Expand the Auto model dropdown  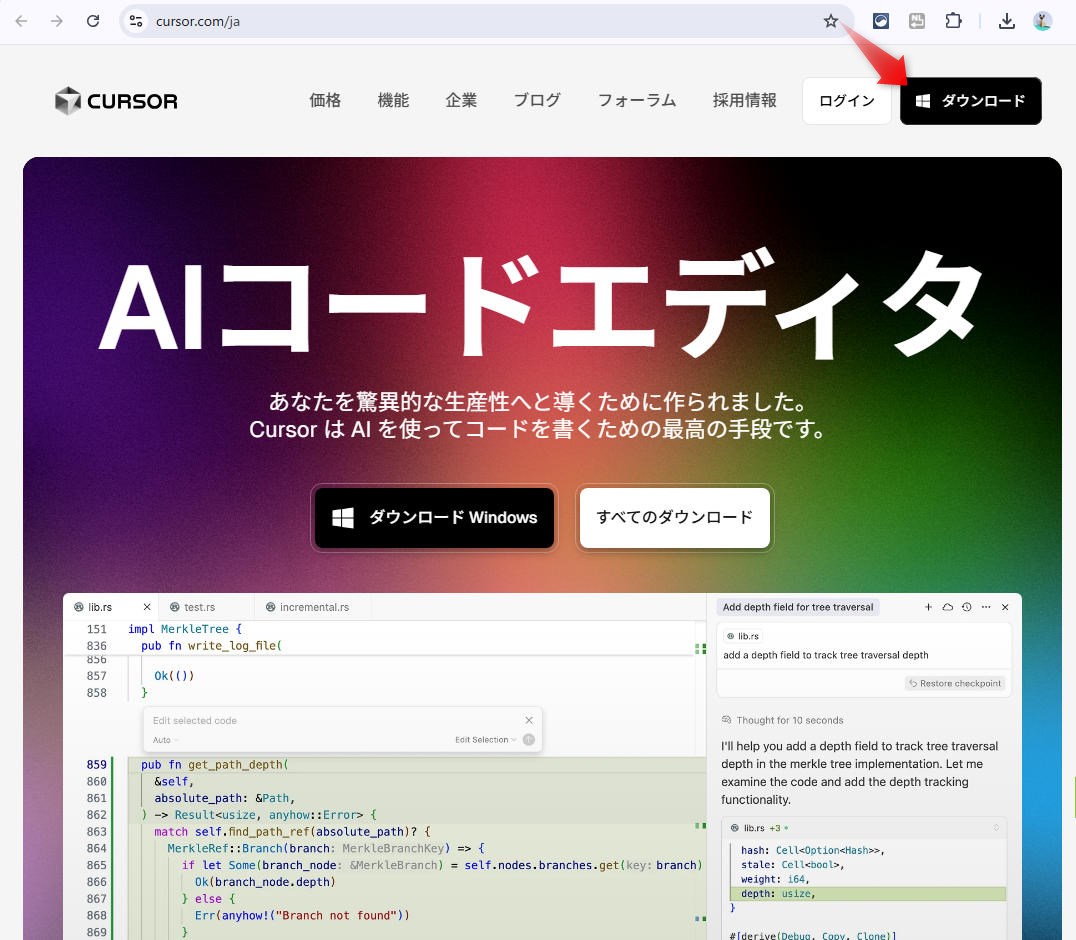click(x=165, y=740)
